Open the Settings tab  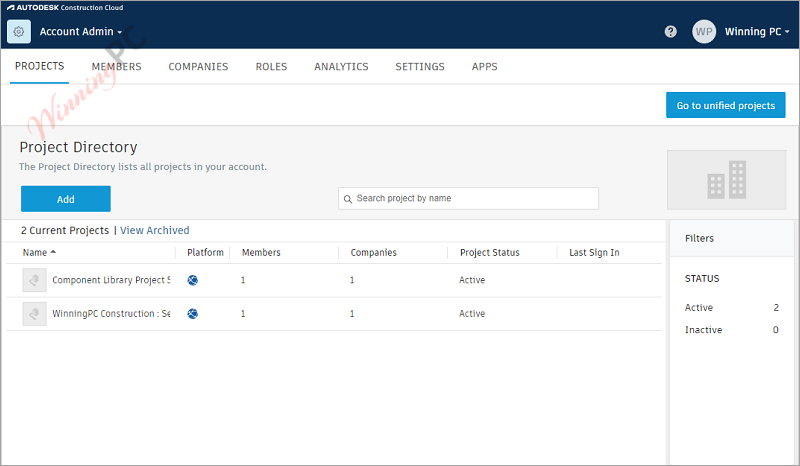coord(420,67)
